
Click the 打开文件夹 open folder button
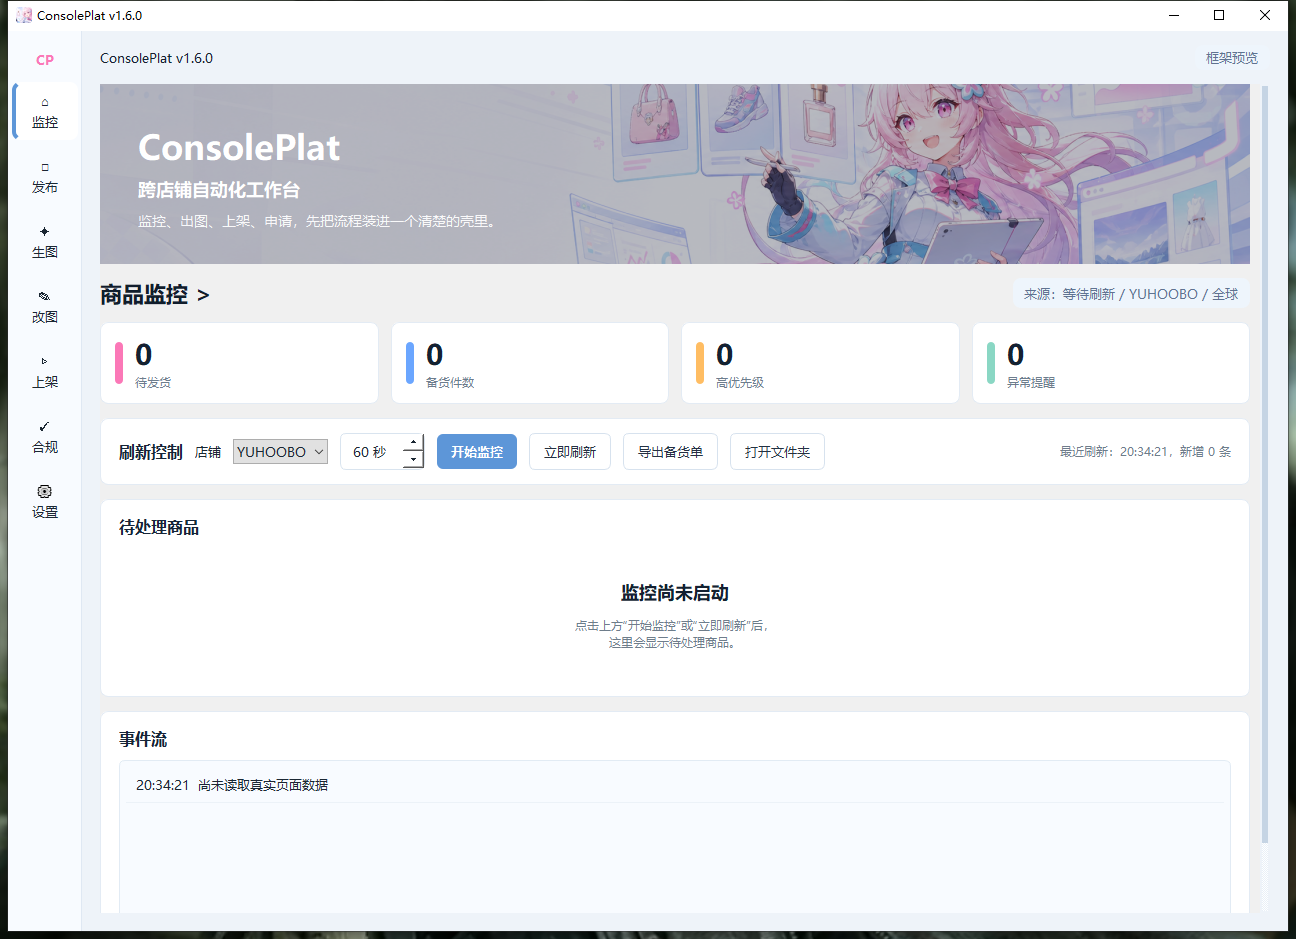(777, 452)
